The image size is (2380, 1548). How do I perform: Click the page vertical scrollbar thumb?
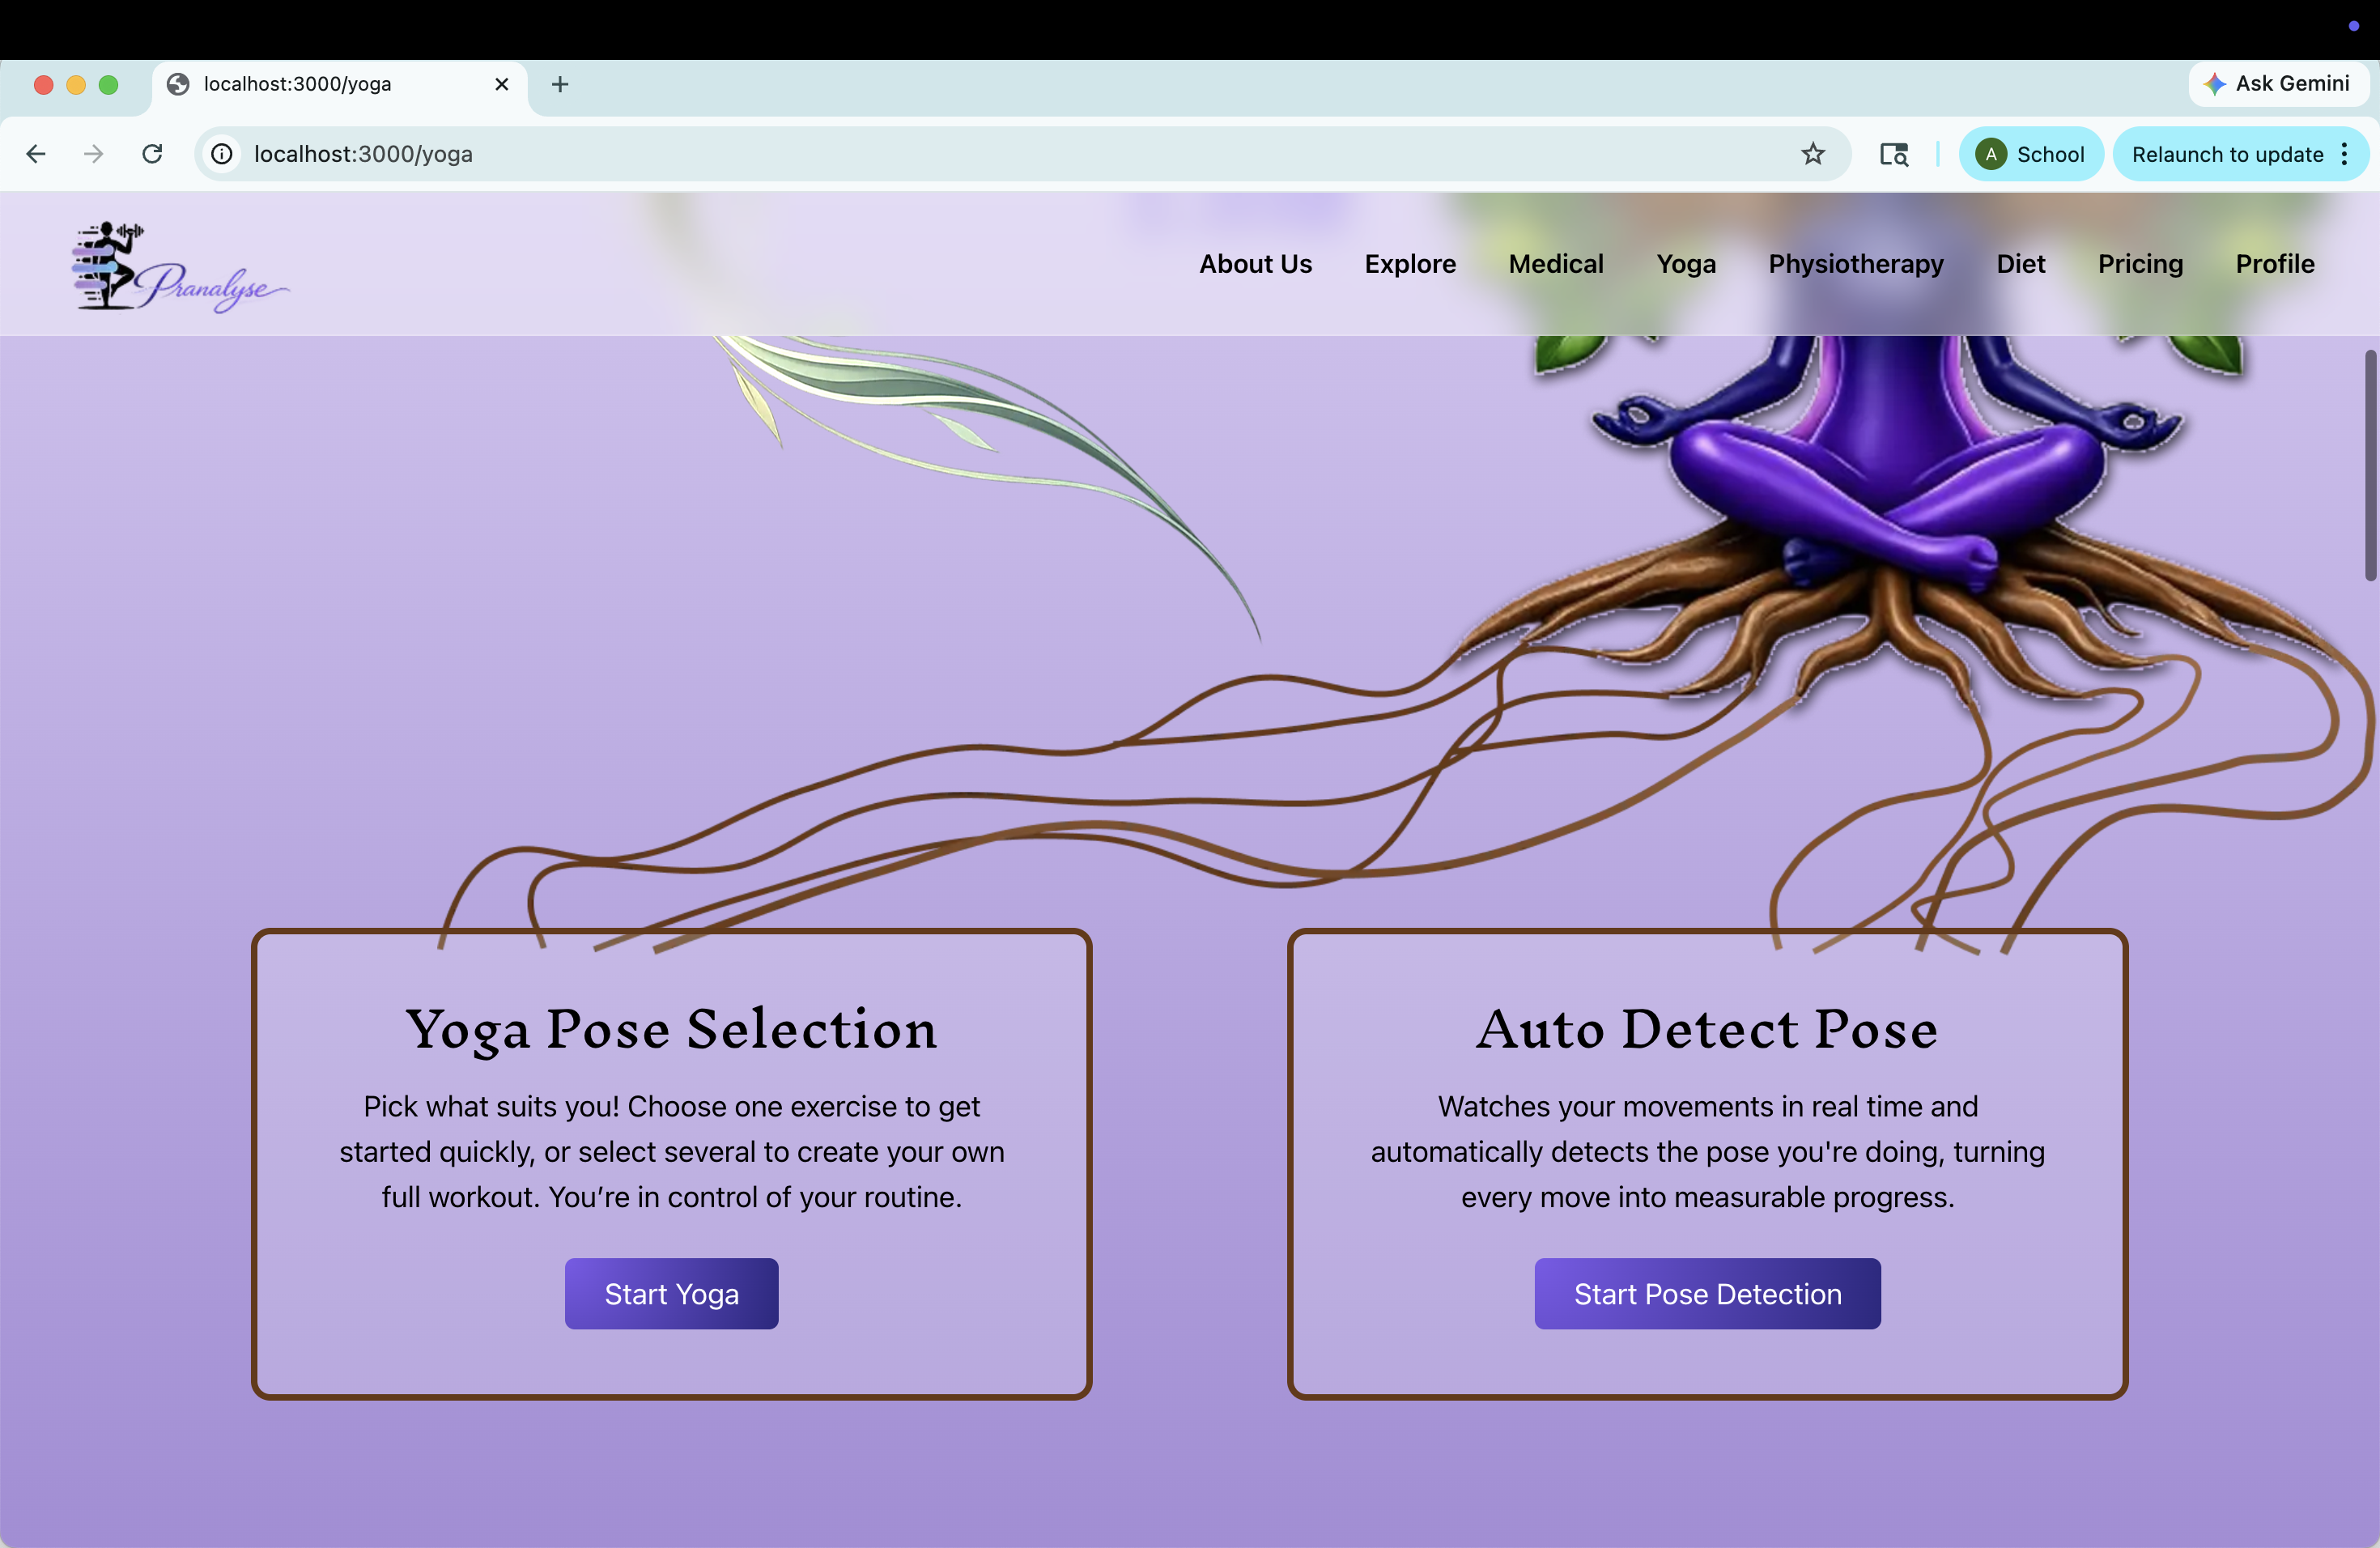pos(2370,465)
